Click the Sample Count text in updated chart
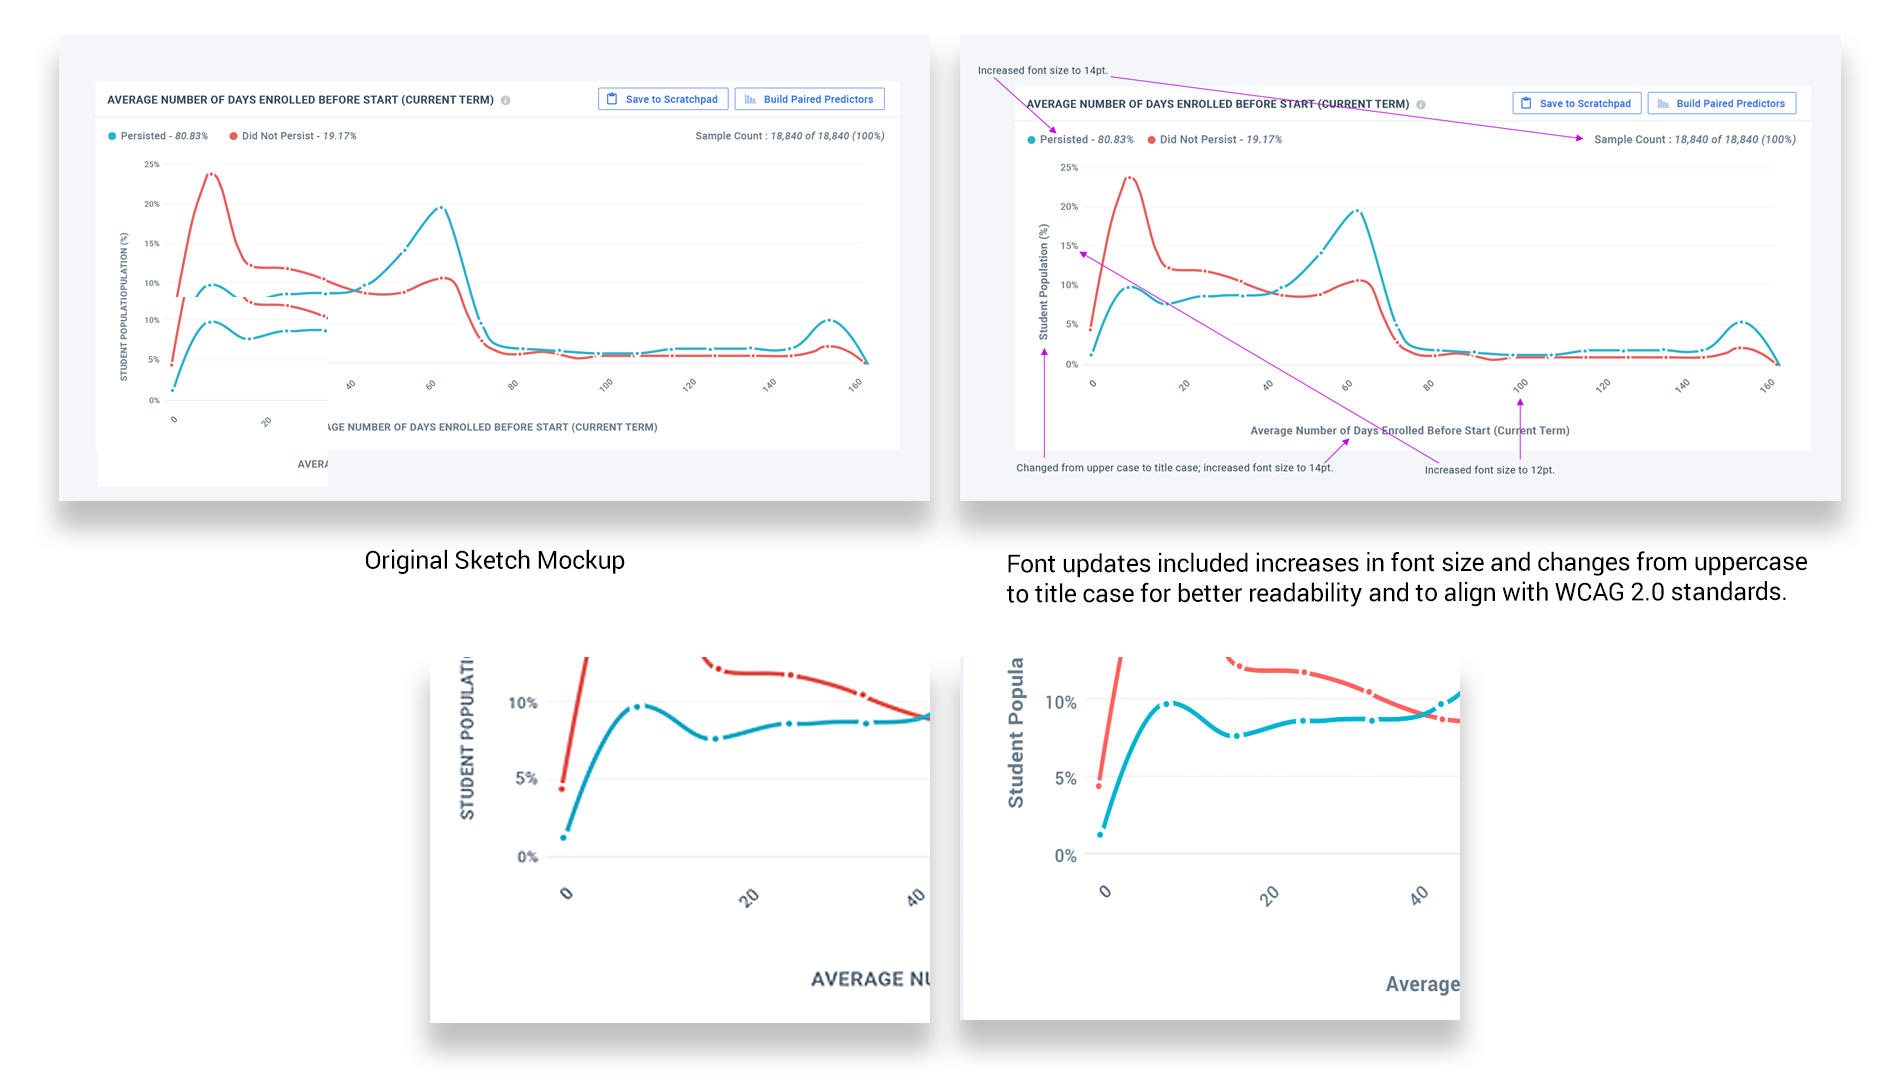The height and width of the screenshot is (1073, 1900). tap(1695, 140)
